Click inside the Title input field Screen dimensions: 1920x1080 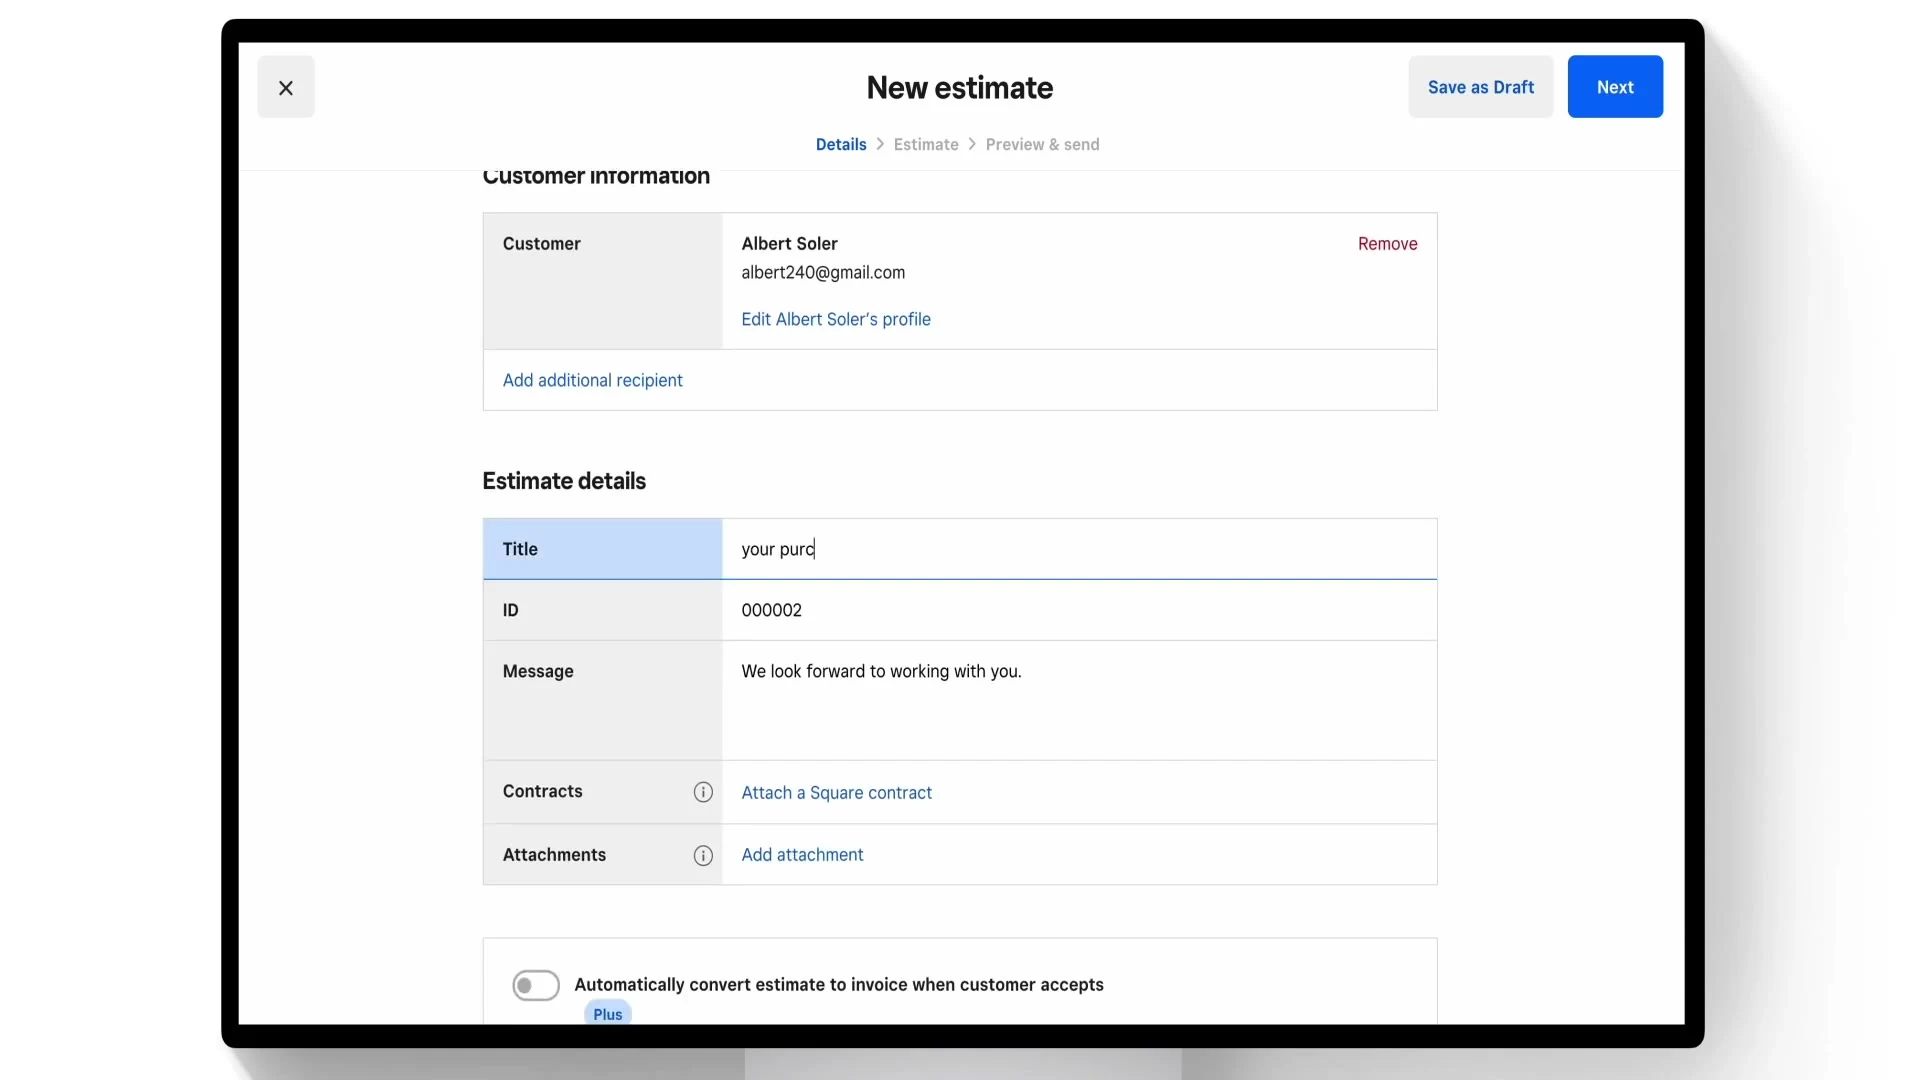[1078, 549]
